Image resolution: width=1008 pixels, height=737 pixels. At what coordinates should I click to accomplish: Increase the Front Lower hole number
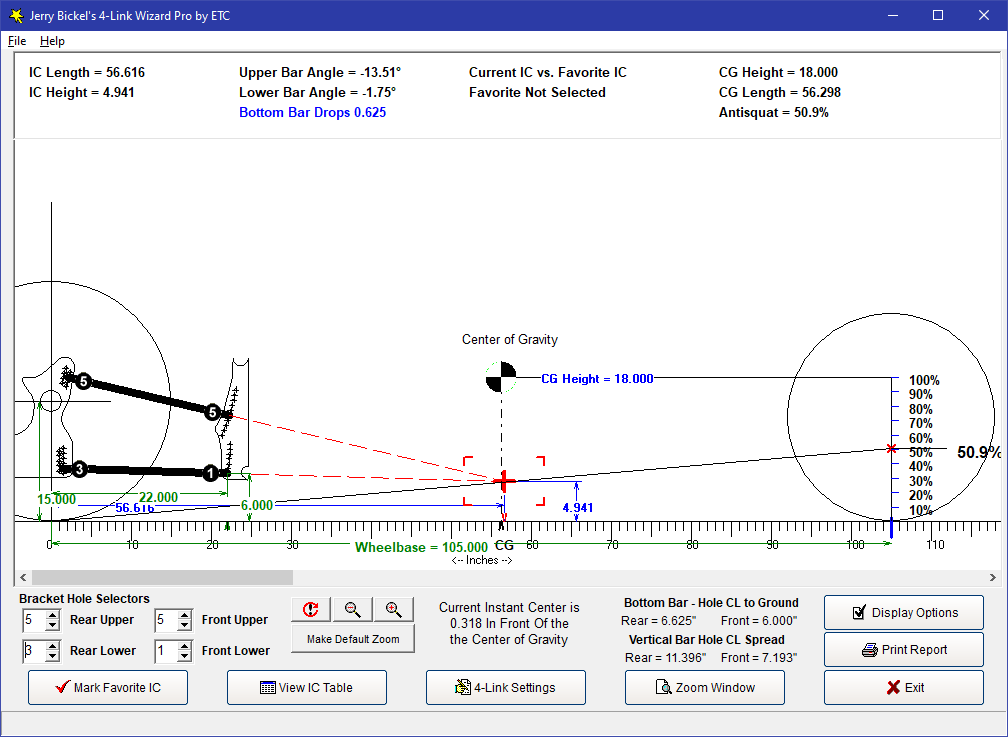184,646
